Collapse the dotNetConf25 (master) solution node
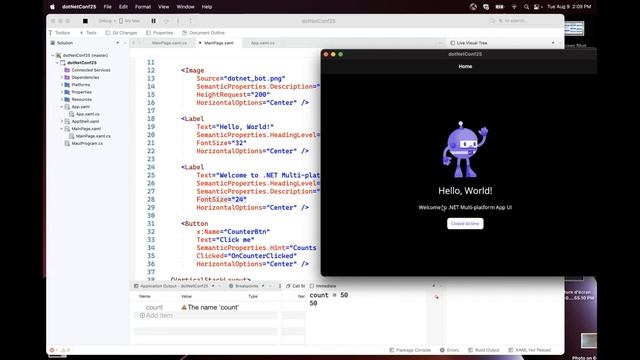 53,56
